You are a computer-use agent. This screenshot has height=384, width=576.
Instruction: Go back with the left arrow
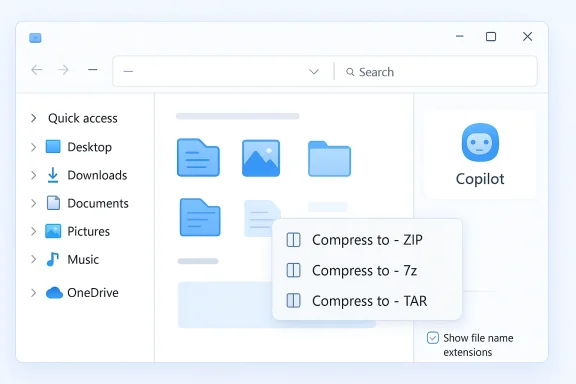pos(37,70)
